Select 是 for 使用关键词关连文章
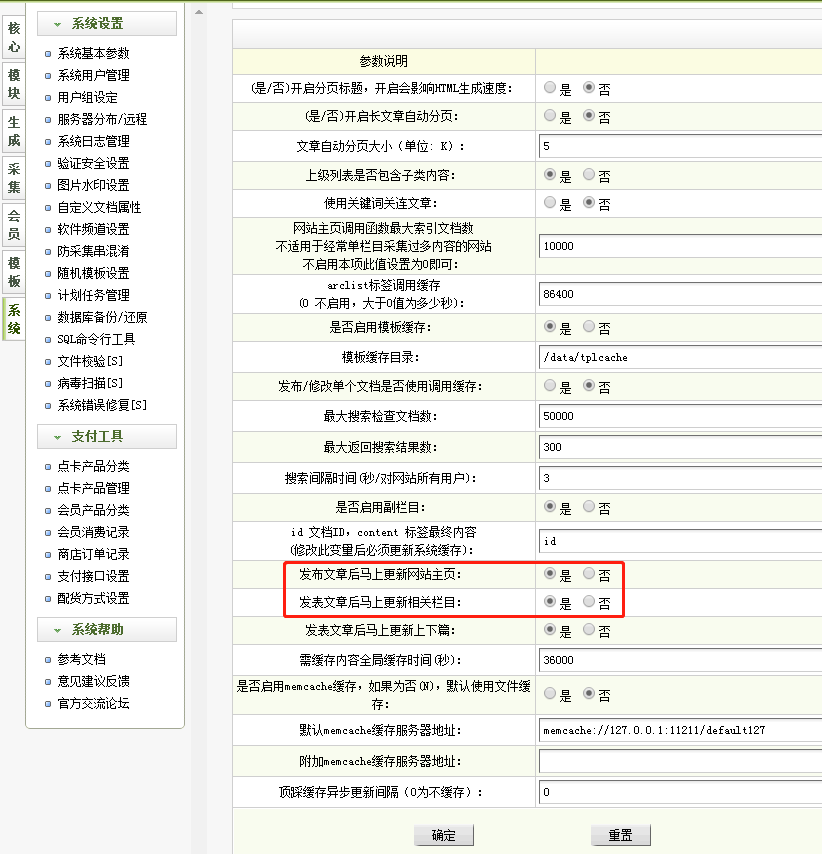 (550, 203)
